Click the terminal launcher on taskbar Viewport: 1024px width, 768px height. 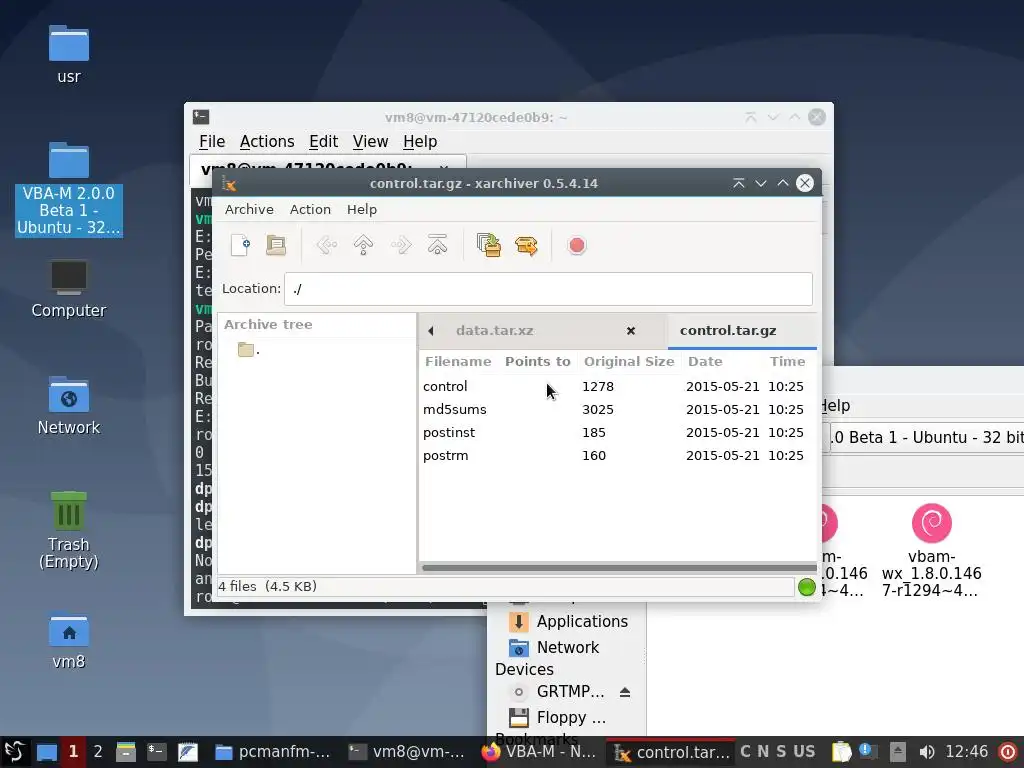point(157,752)
